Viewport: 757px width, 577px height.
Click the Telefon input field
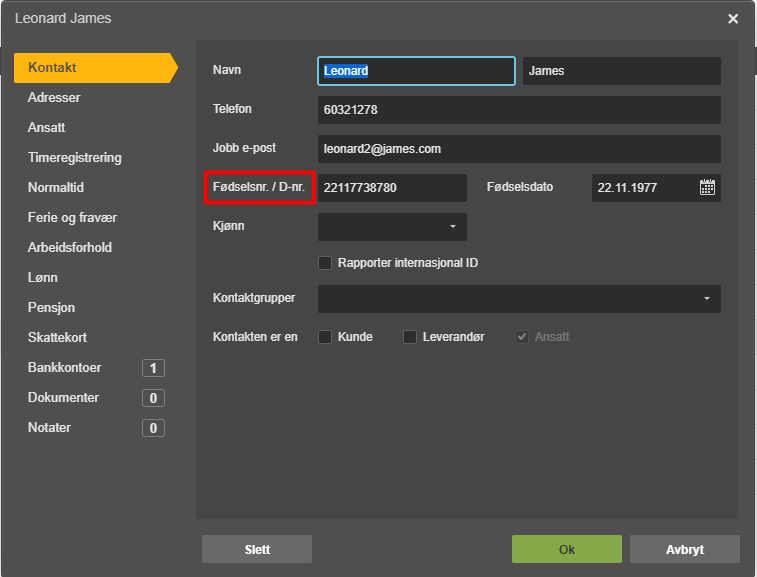tap(519, 110)
